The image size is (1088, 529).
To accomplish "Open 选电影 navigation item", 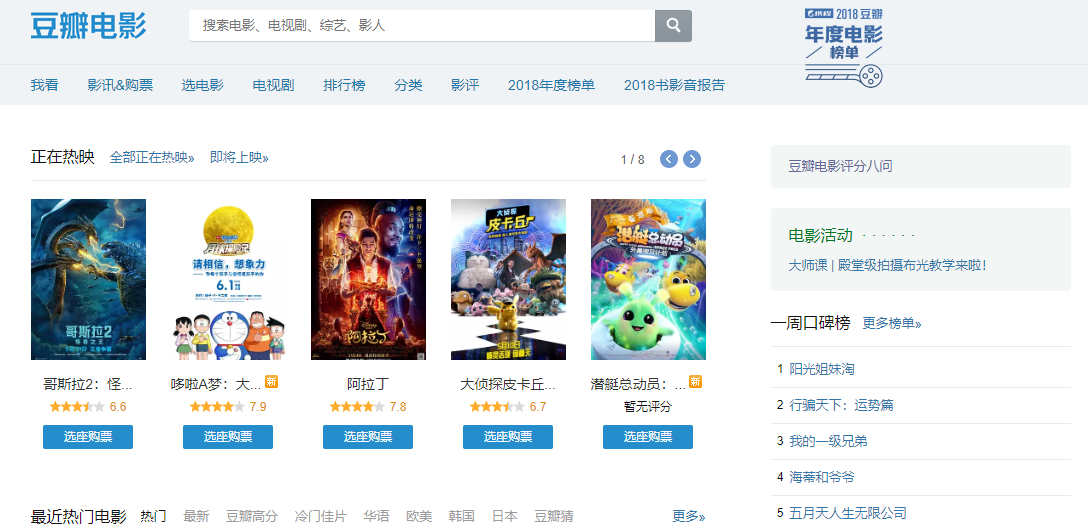I will pyautogui.click(x=203, y=85).
